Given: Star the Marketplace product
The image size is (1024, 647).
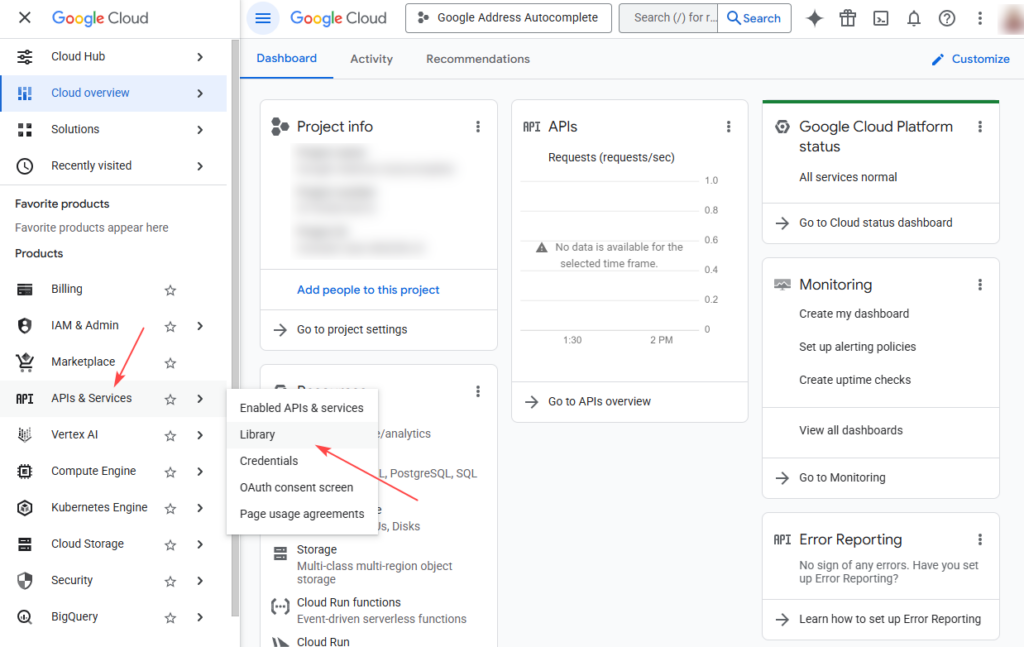Looking at the screenshot, I should point(170,362).
